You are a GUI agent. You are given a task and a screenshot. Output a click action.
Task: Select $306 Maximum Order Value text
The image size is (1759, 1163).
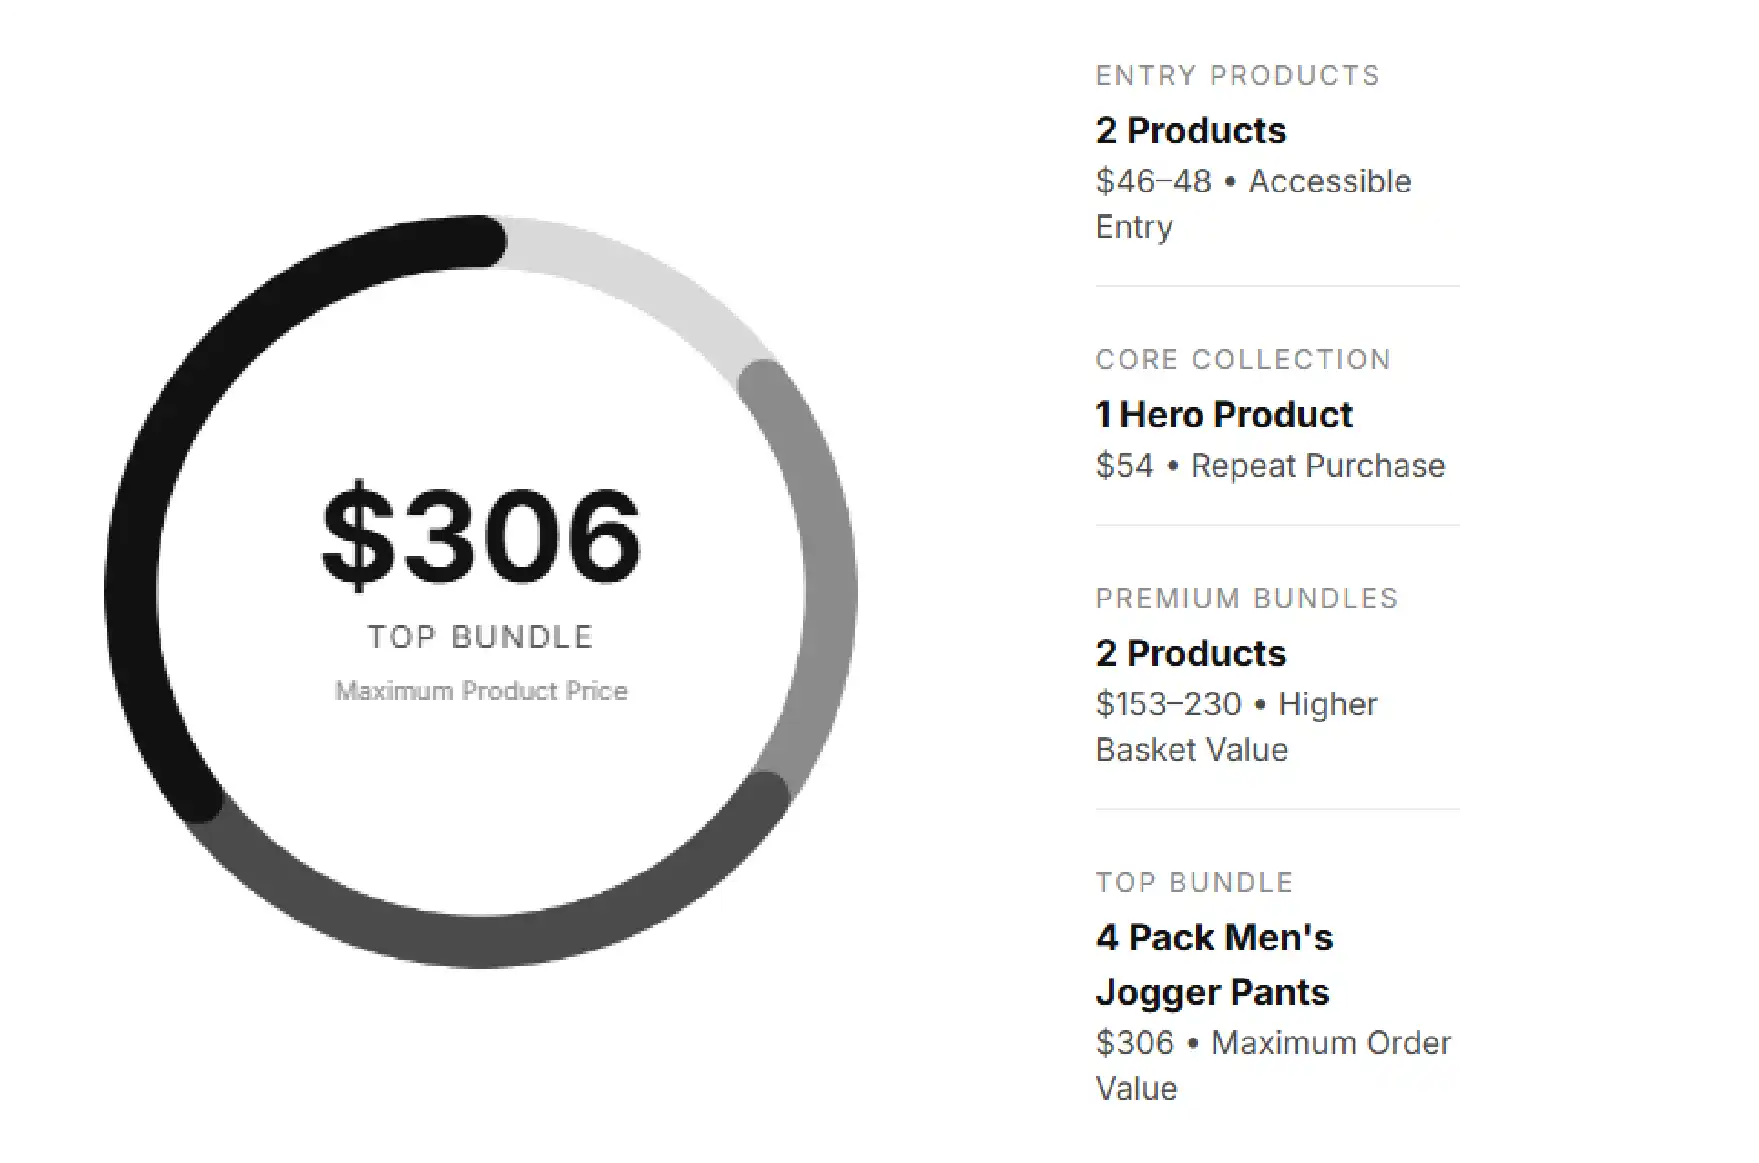pyautogui.click(x=1273, y=1066)
